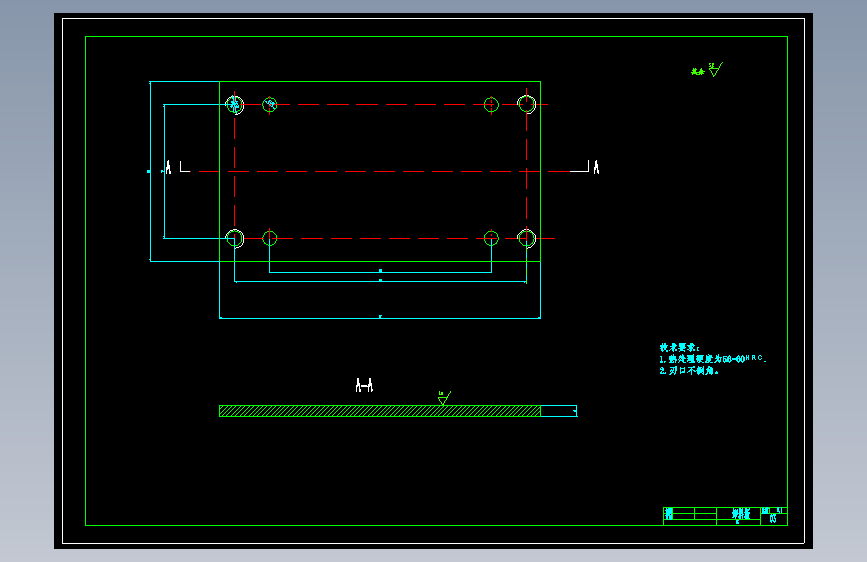867x562 pixels.
Task: Pick the large hole at the plate's top-right corner
Action: 526,104
